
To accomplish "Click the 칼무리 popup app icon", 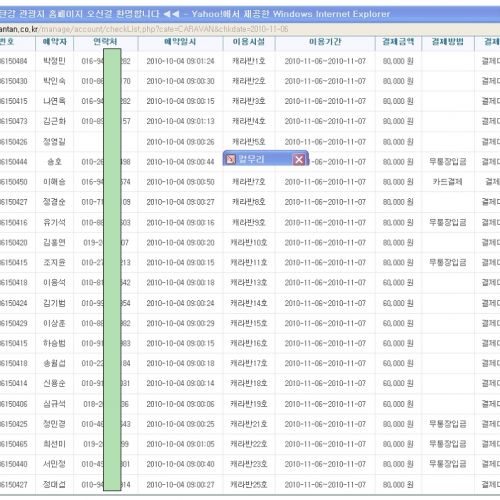I will click(231, 159).
